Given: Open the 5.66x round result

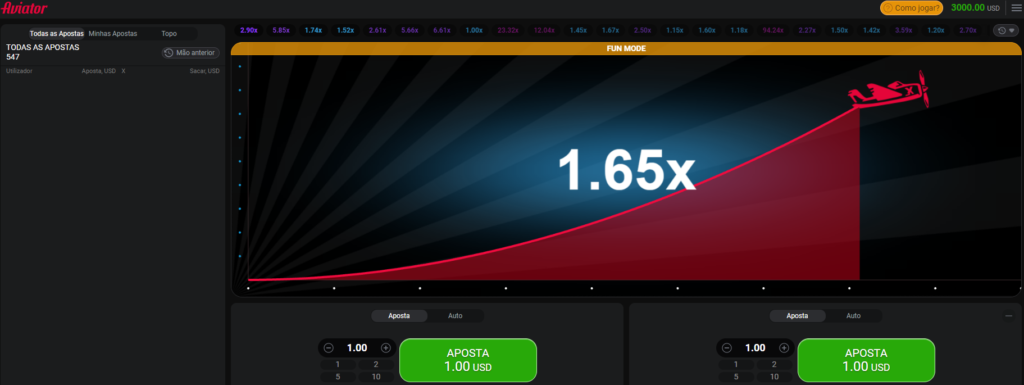Looking at the screenshot, I should click(409, 30).
